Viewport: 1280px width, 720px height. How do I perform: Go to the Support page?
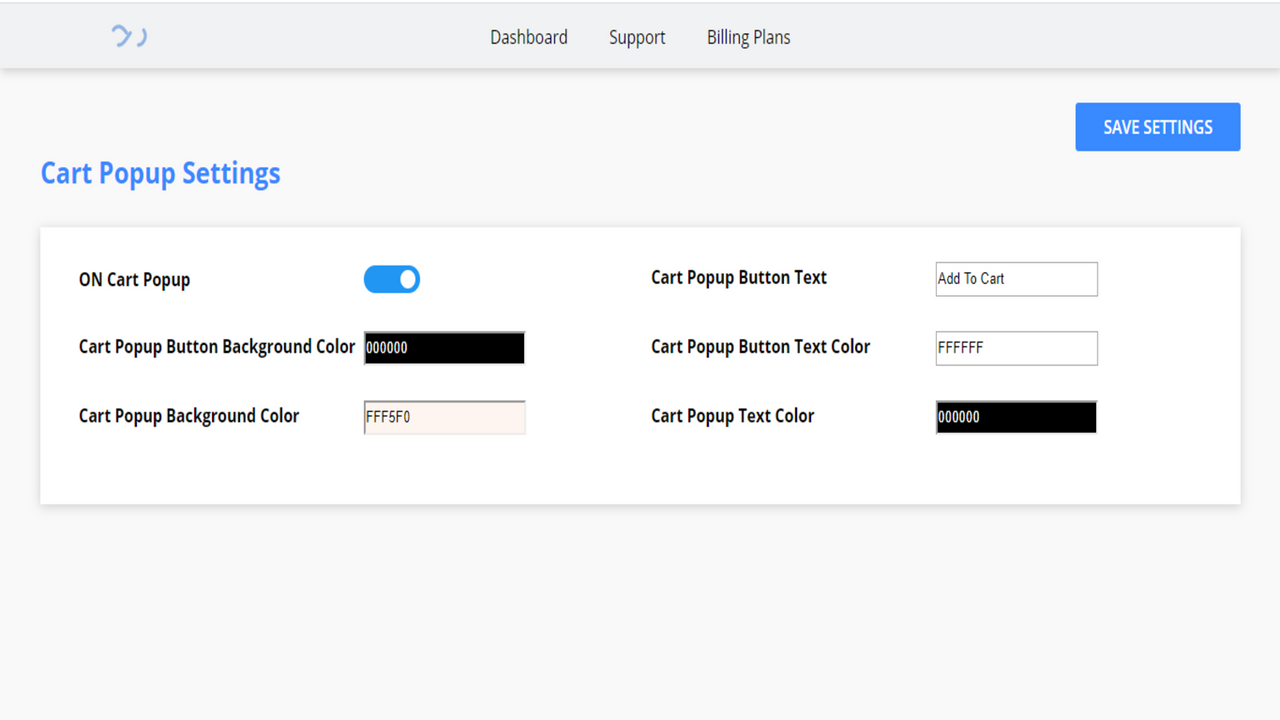pyautogui.click(x=637, y=37)
